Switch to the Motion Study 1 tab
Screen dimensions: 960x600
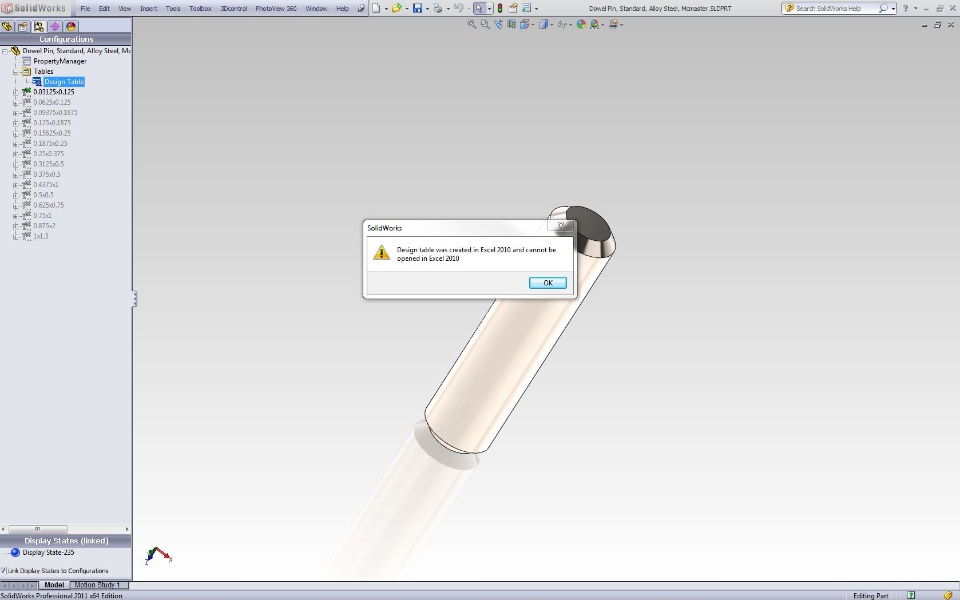tap(97, 585)
